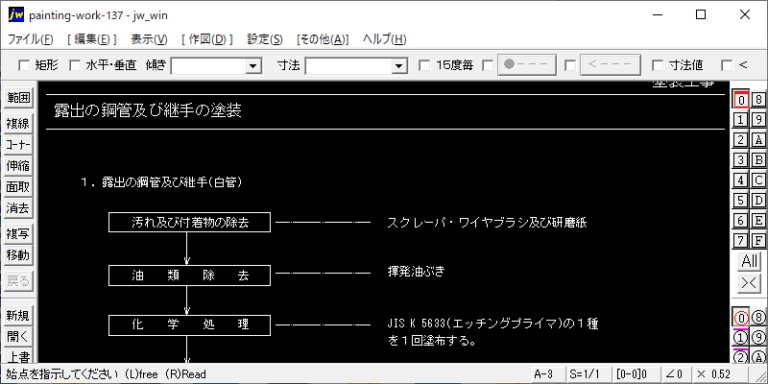Open the 寸法 dimension dropdown

[400, 66]
